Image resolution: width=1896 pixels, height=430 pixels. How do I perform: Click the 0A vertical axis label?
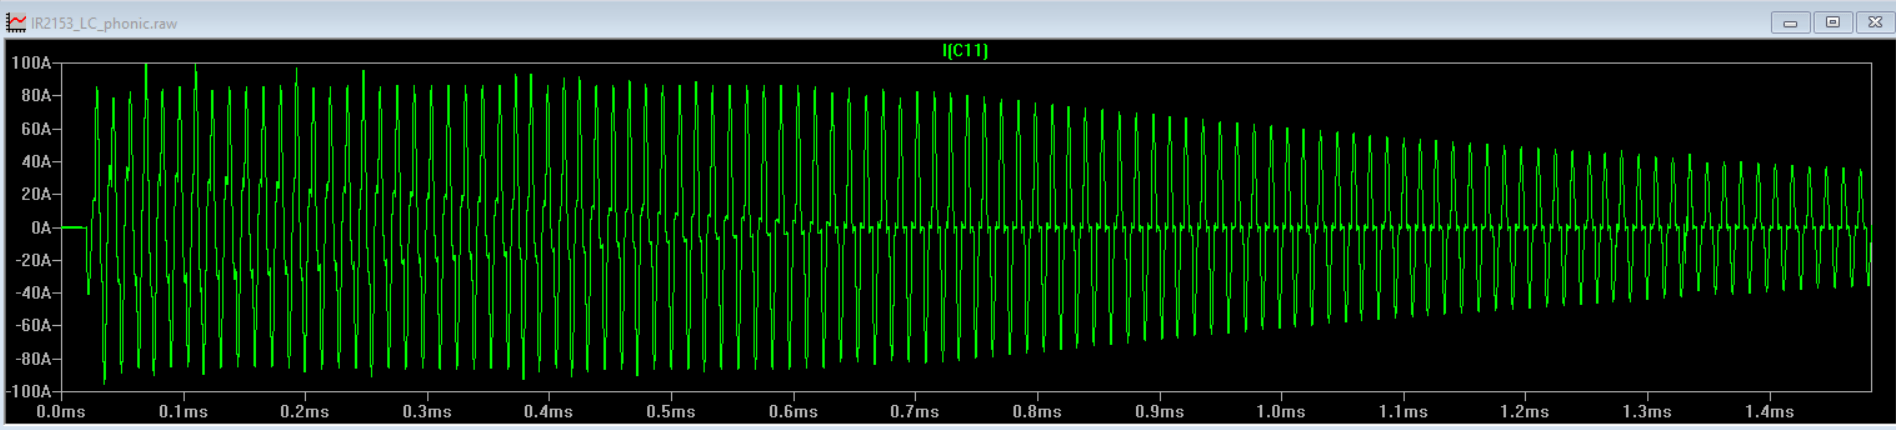(41, 228)
